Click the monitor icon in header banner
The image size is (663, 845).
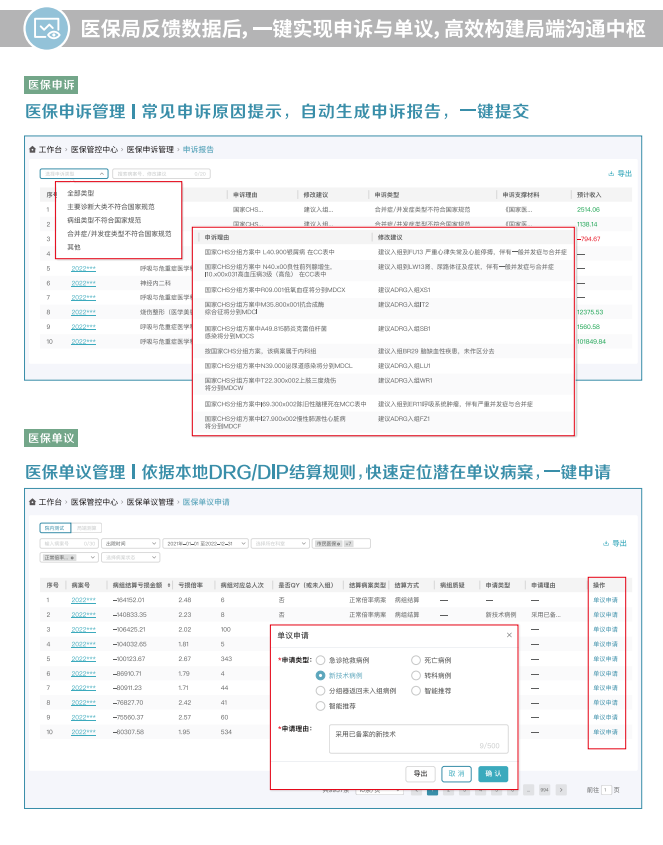[x=46, y=27]
